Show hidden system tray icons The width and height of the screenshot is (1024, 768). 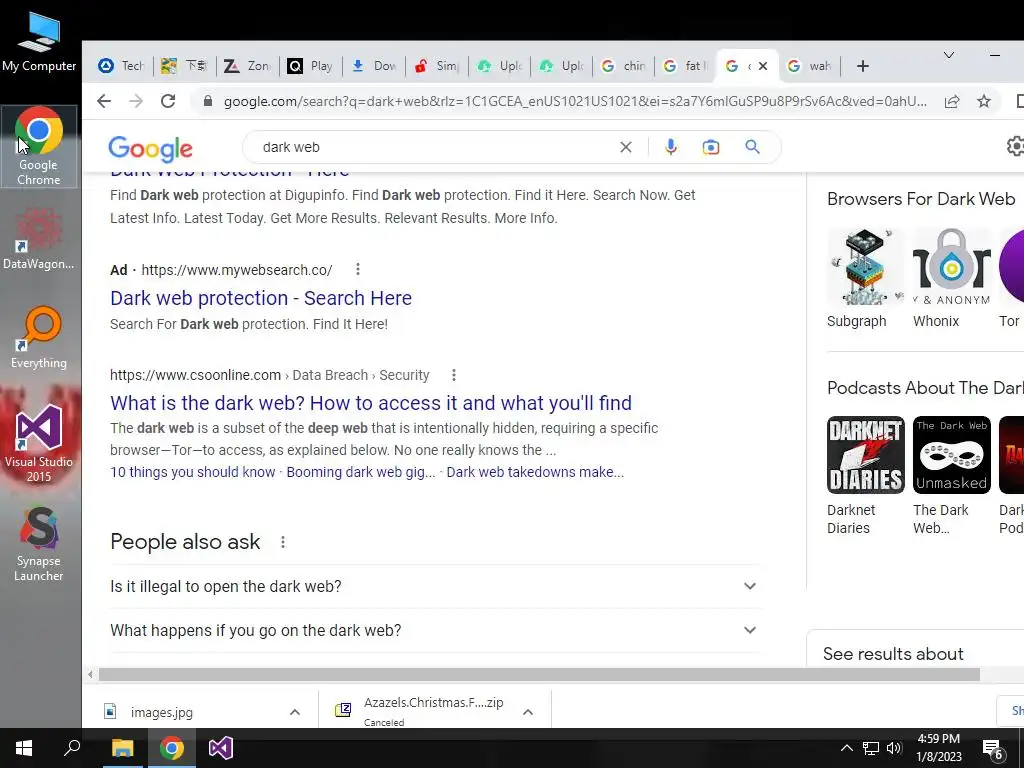click(x=846, y=748)
